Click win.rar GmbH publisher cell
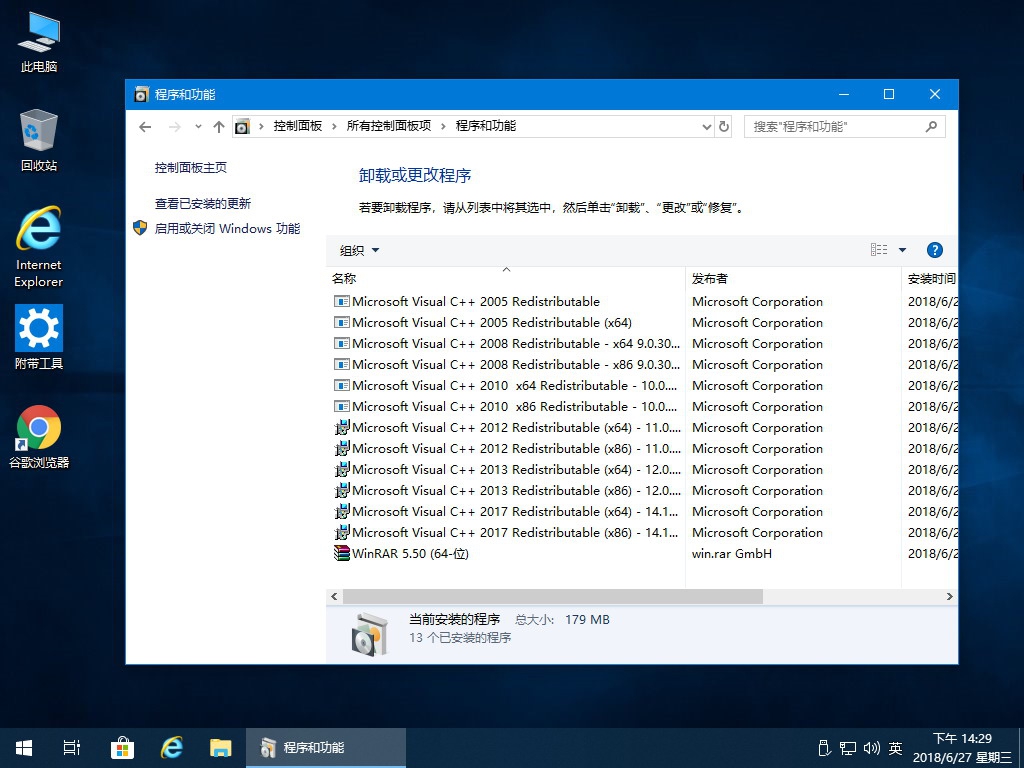 click(x=731, y=554)
